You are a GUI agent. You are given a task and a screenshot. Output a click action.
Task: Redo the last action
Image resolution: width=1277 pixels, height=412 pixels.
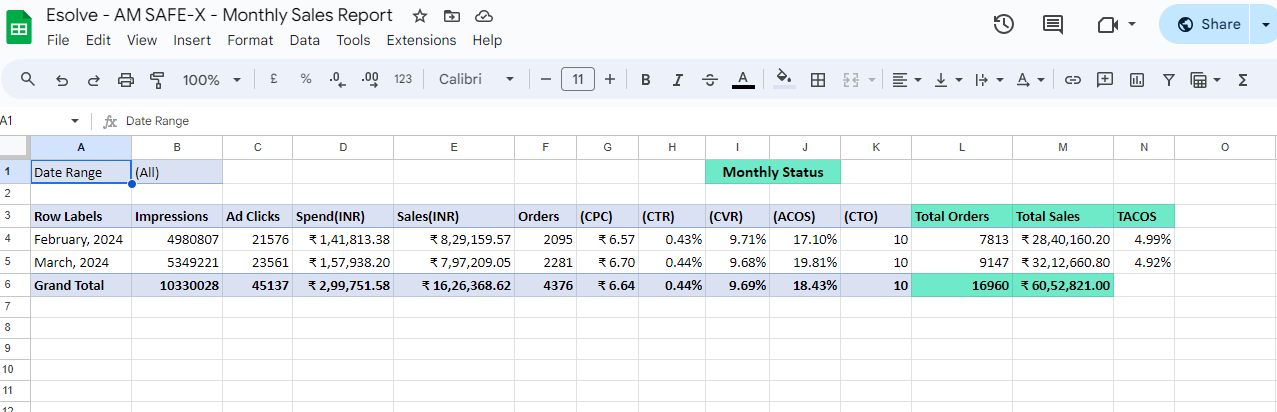[94, 79]
